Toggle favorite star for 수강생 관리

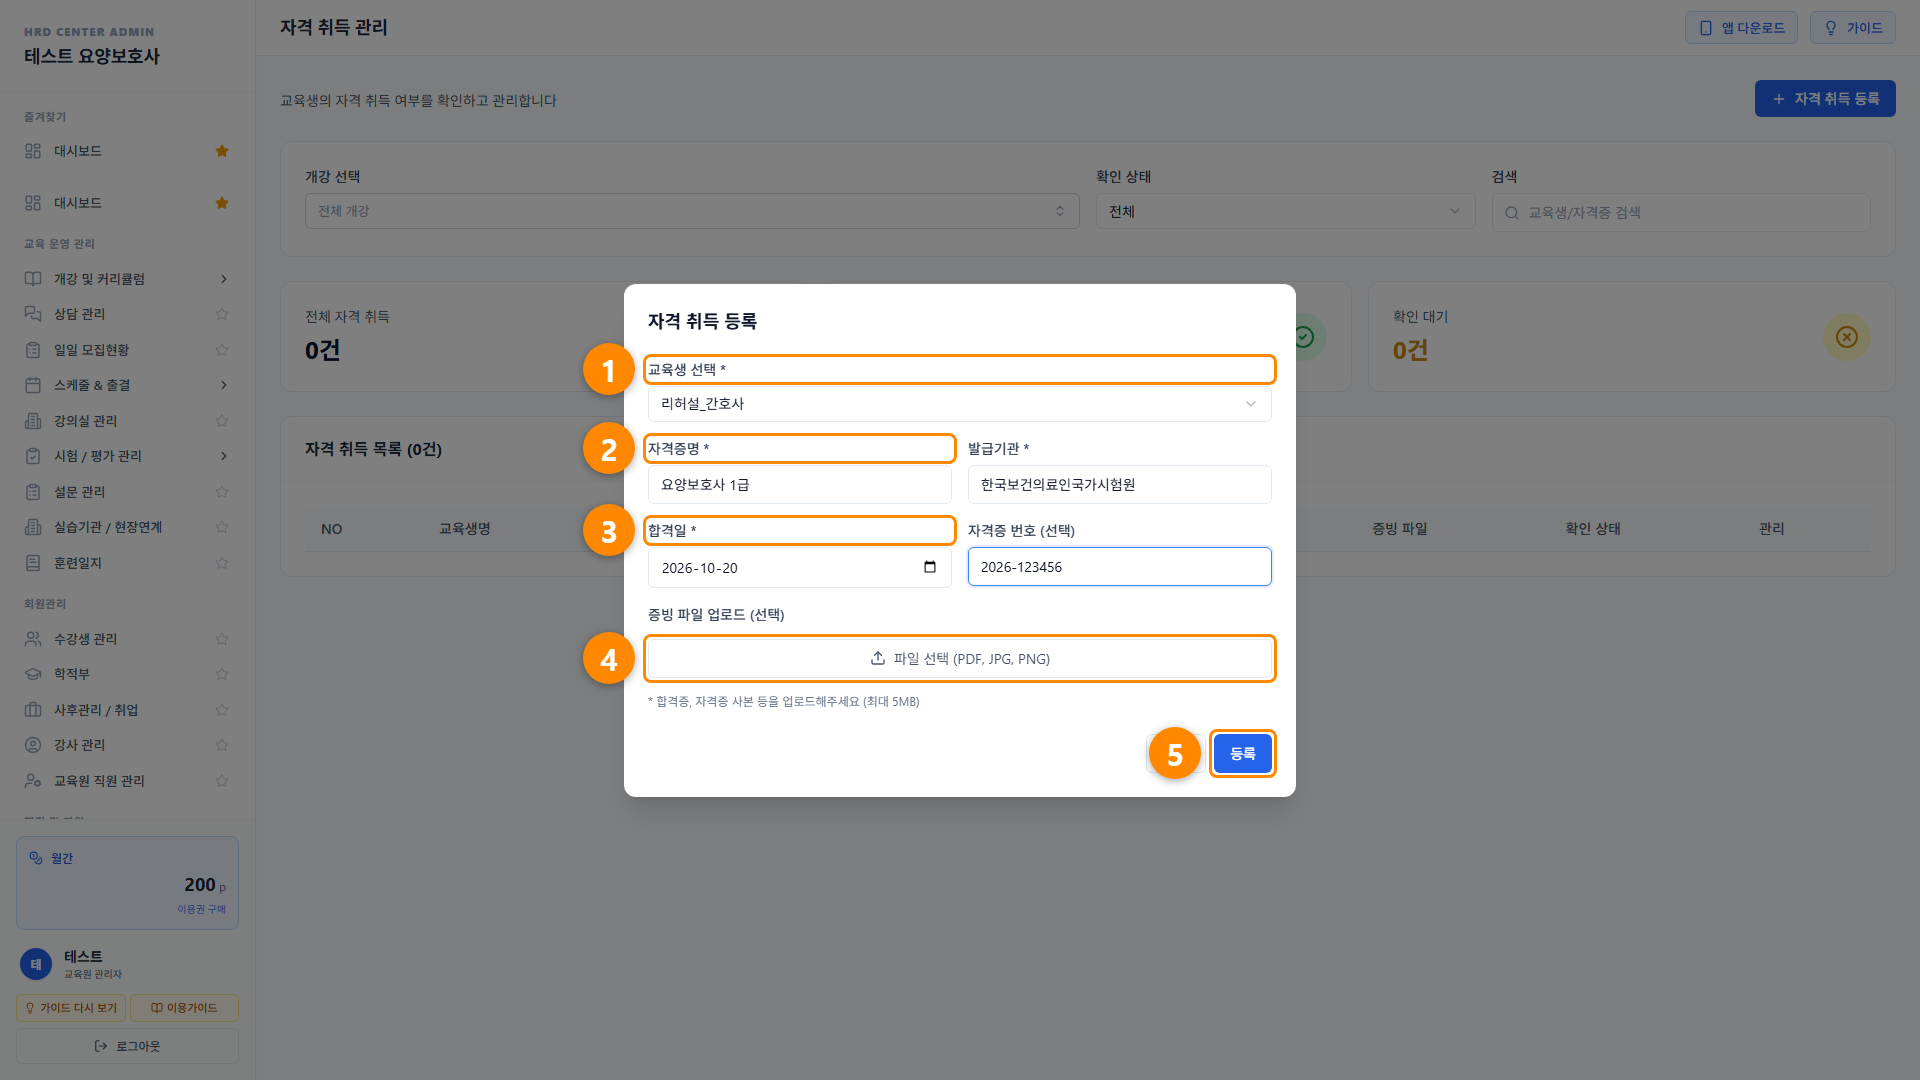coord(222,639)
